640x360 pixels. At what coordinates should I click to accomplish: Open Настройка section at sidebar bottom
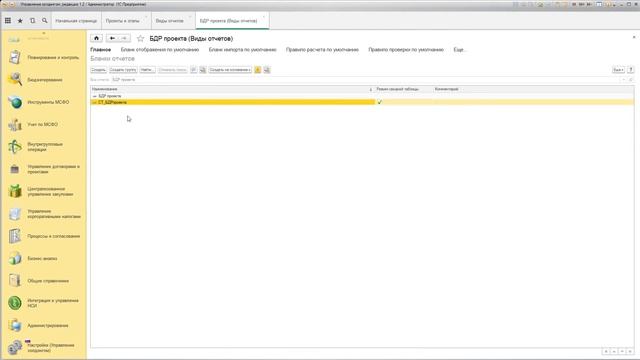[x=44, y=347]
